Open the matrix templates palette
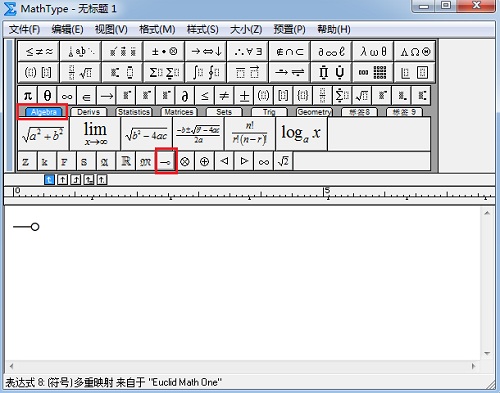This screenshot has width=500, height=393. (373, 72)
